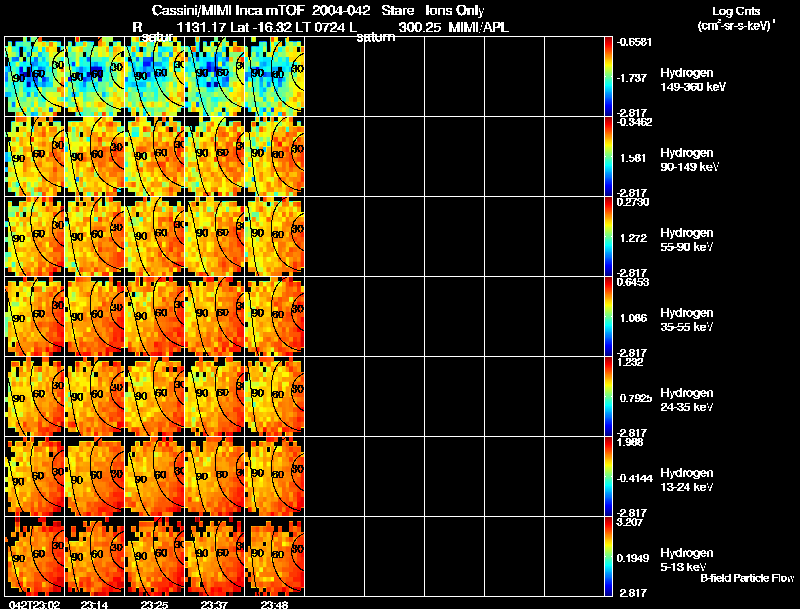
Task: Click the 042T23:02 time label
Action: [x=34, y=604]
